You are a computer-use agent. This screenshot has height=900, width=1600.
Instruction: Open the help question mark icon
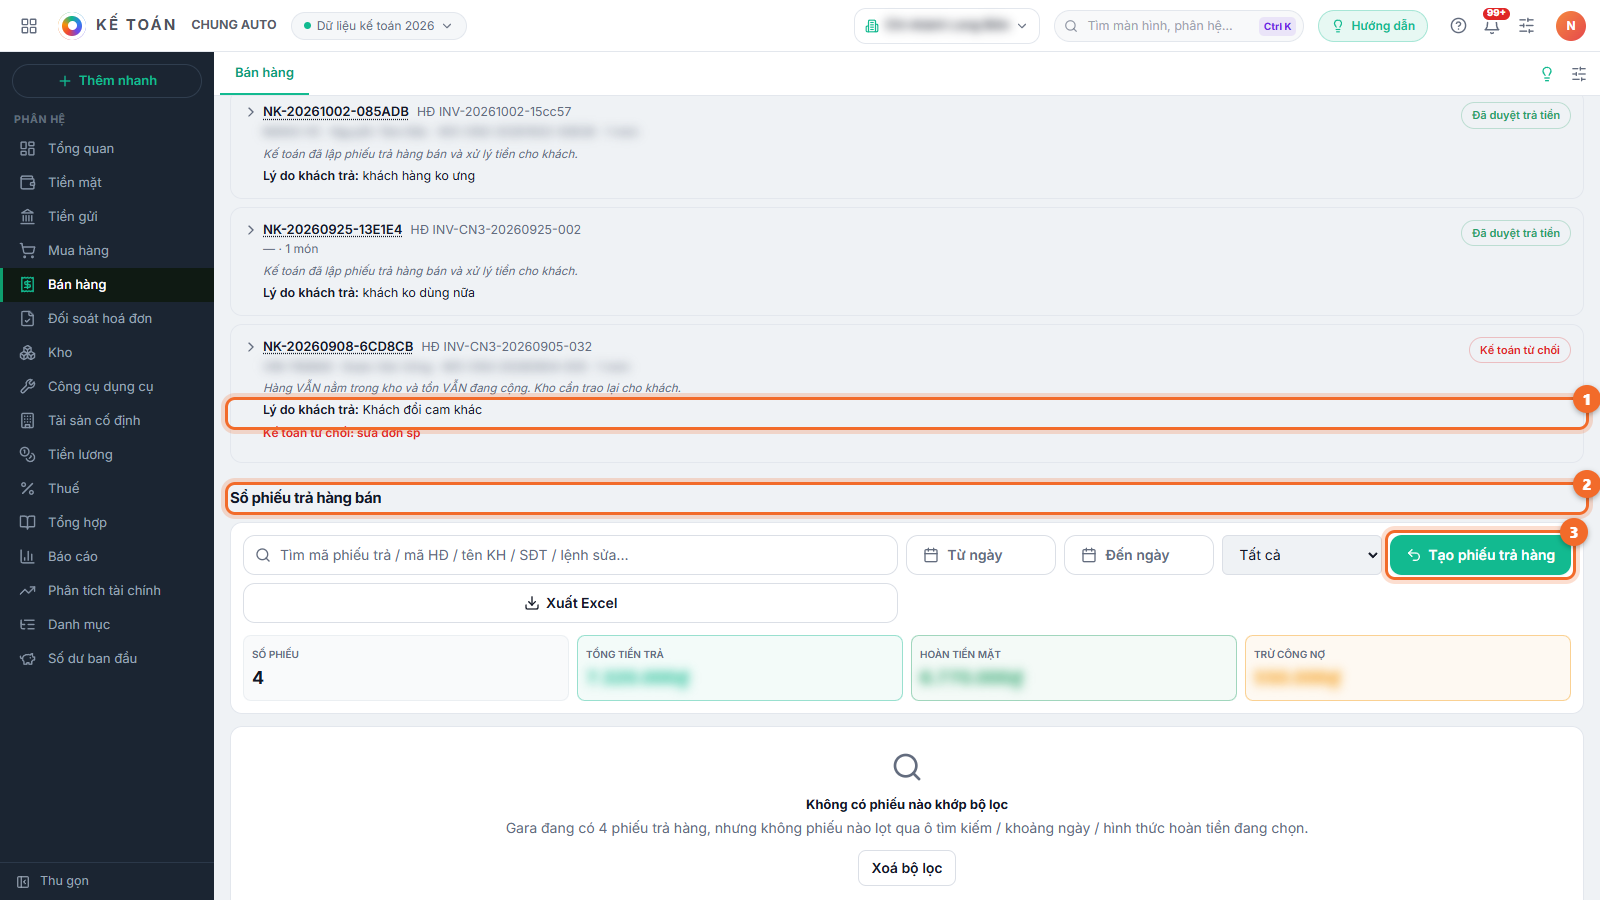1458,26
